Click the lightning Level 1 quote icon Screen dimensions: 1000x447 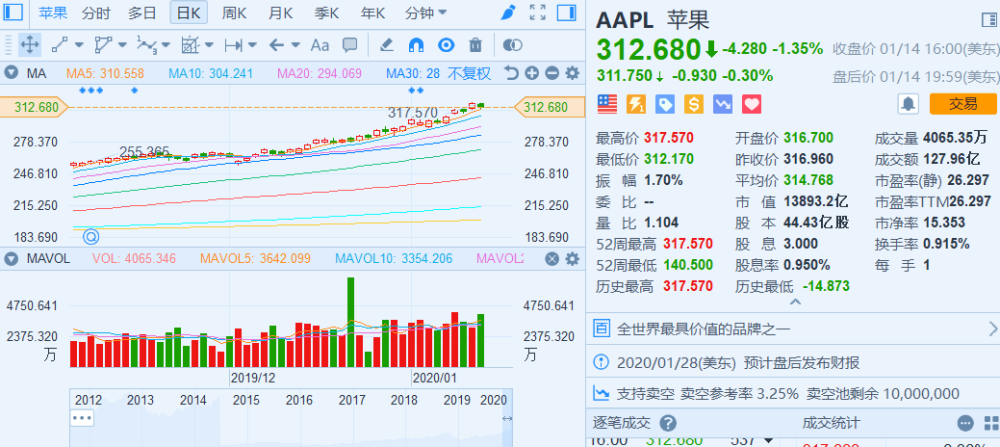[x=636, y=104]
